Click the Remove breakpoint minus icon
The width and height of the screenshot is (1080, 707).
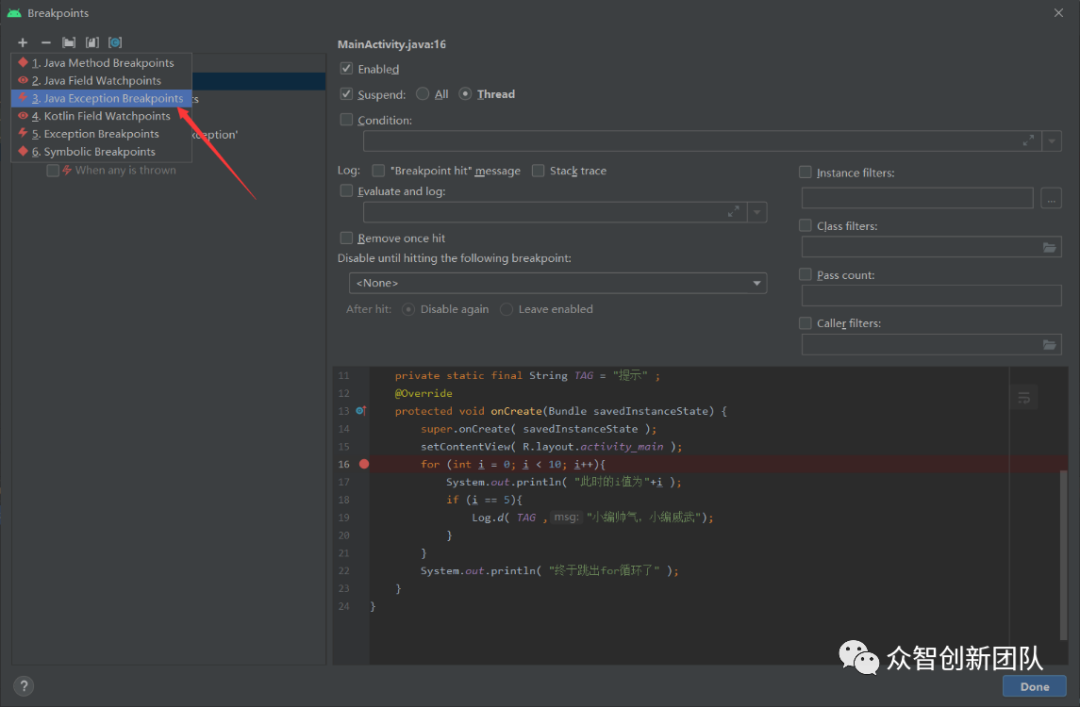coord(46,43)
